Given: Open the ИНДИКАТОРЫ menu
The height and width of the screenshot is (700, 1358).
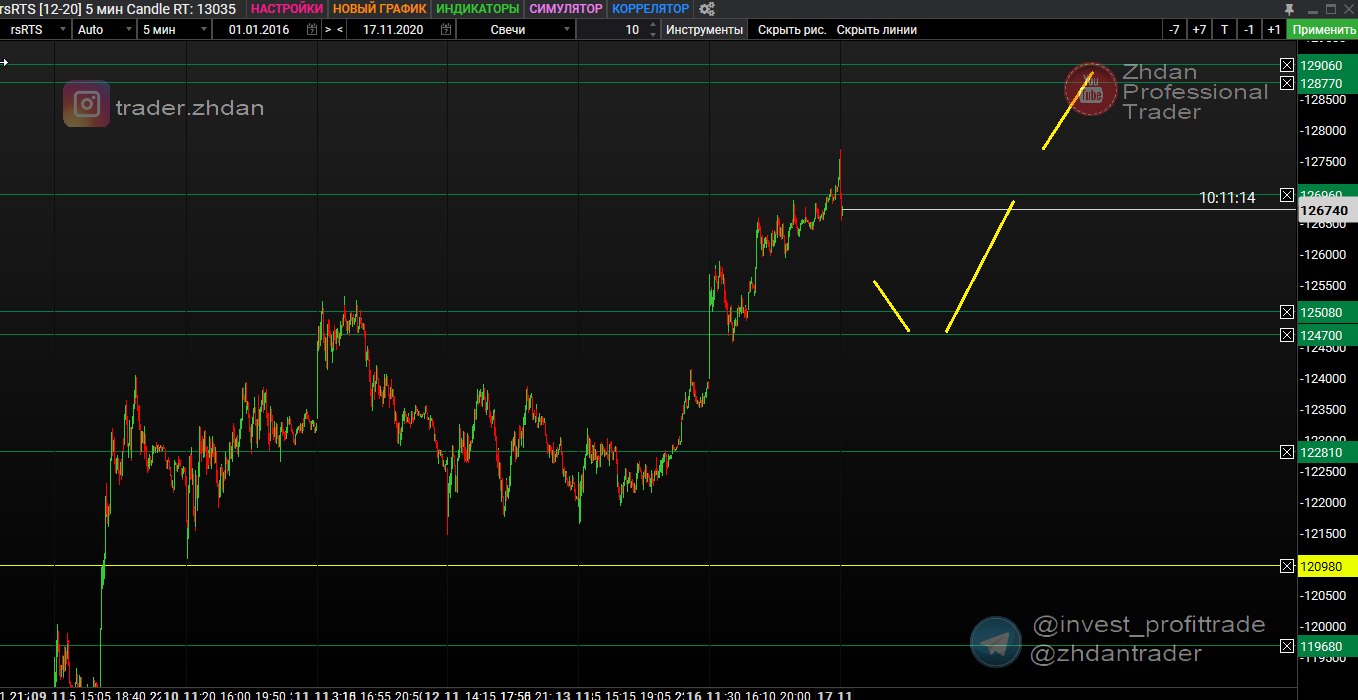Looking at the screenshot, I should coord(478,9).
